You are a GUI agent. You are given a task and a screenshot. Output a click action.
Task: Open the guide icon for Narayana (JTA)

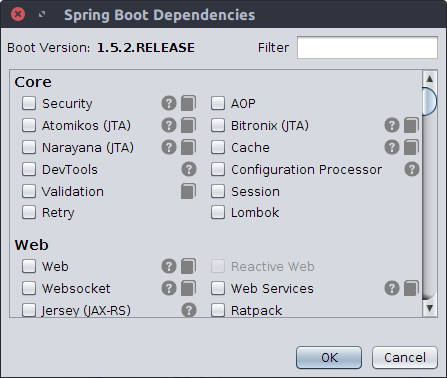(188, 147)
